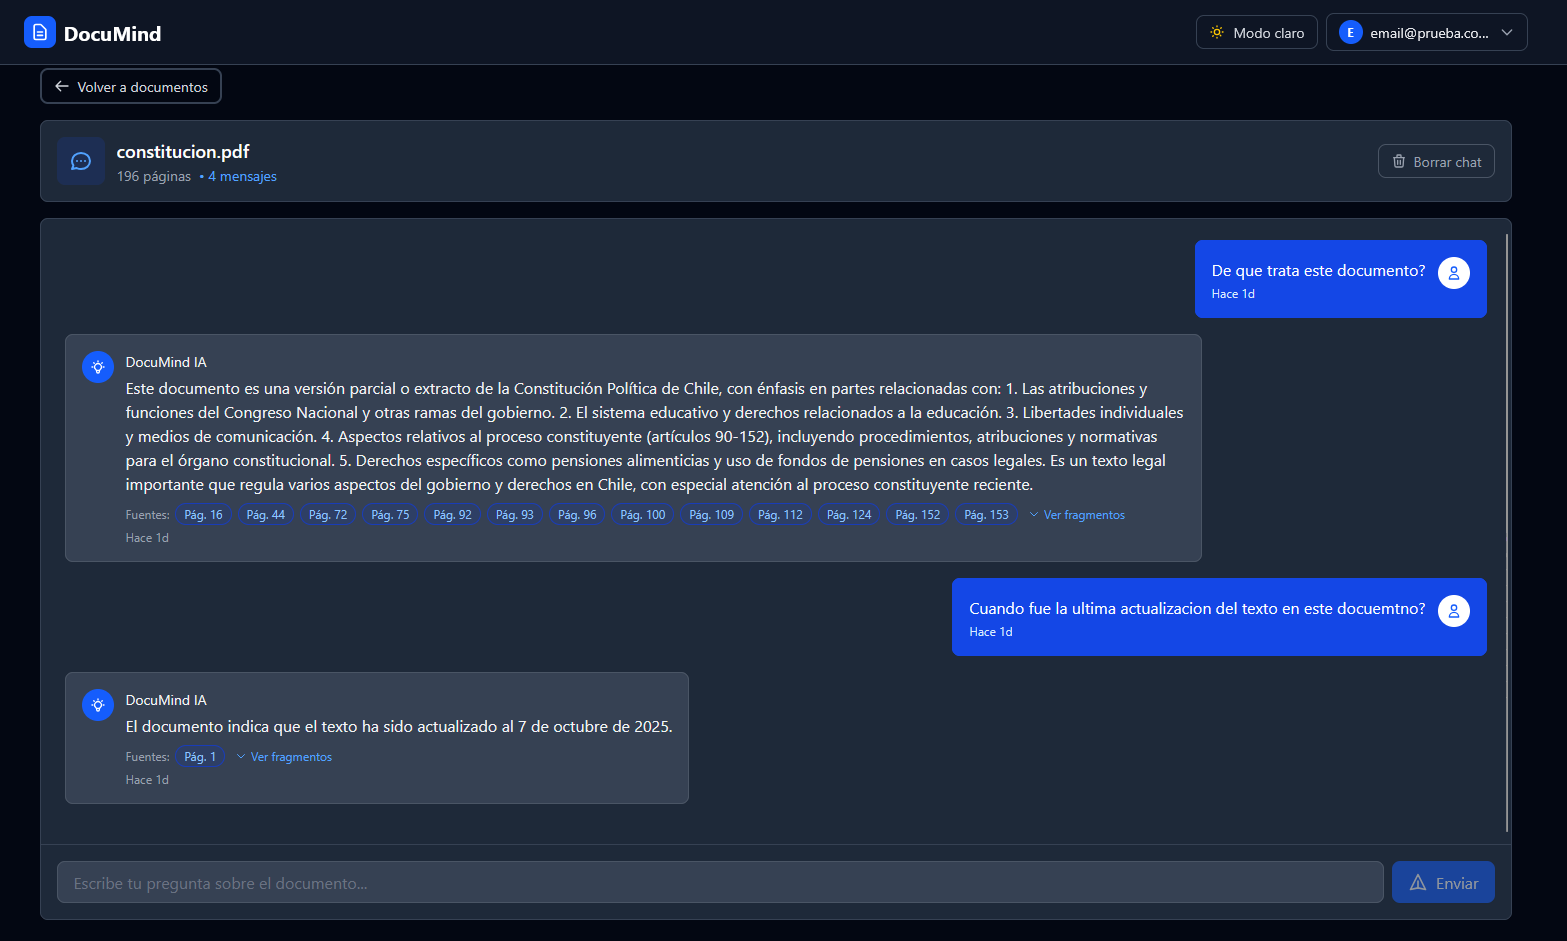Select source tag Pág. 16

click(x=203, y=515)
